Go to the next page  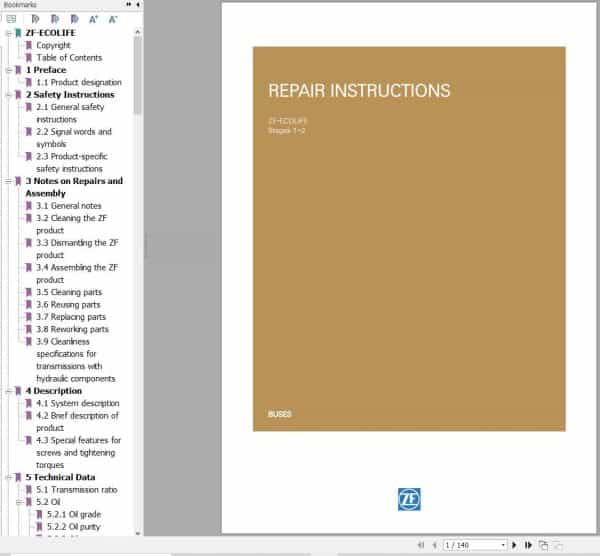click(514, 545)
